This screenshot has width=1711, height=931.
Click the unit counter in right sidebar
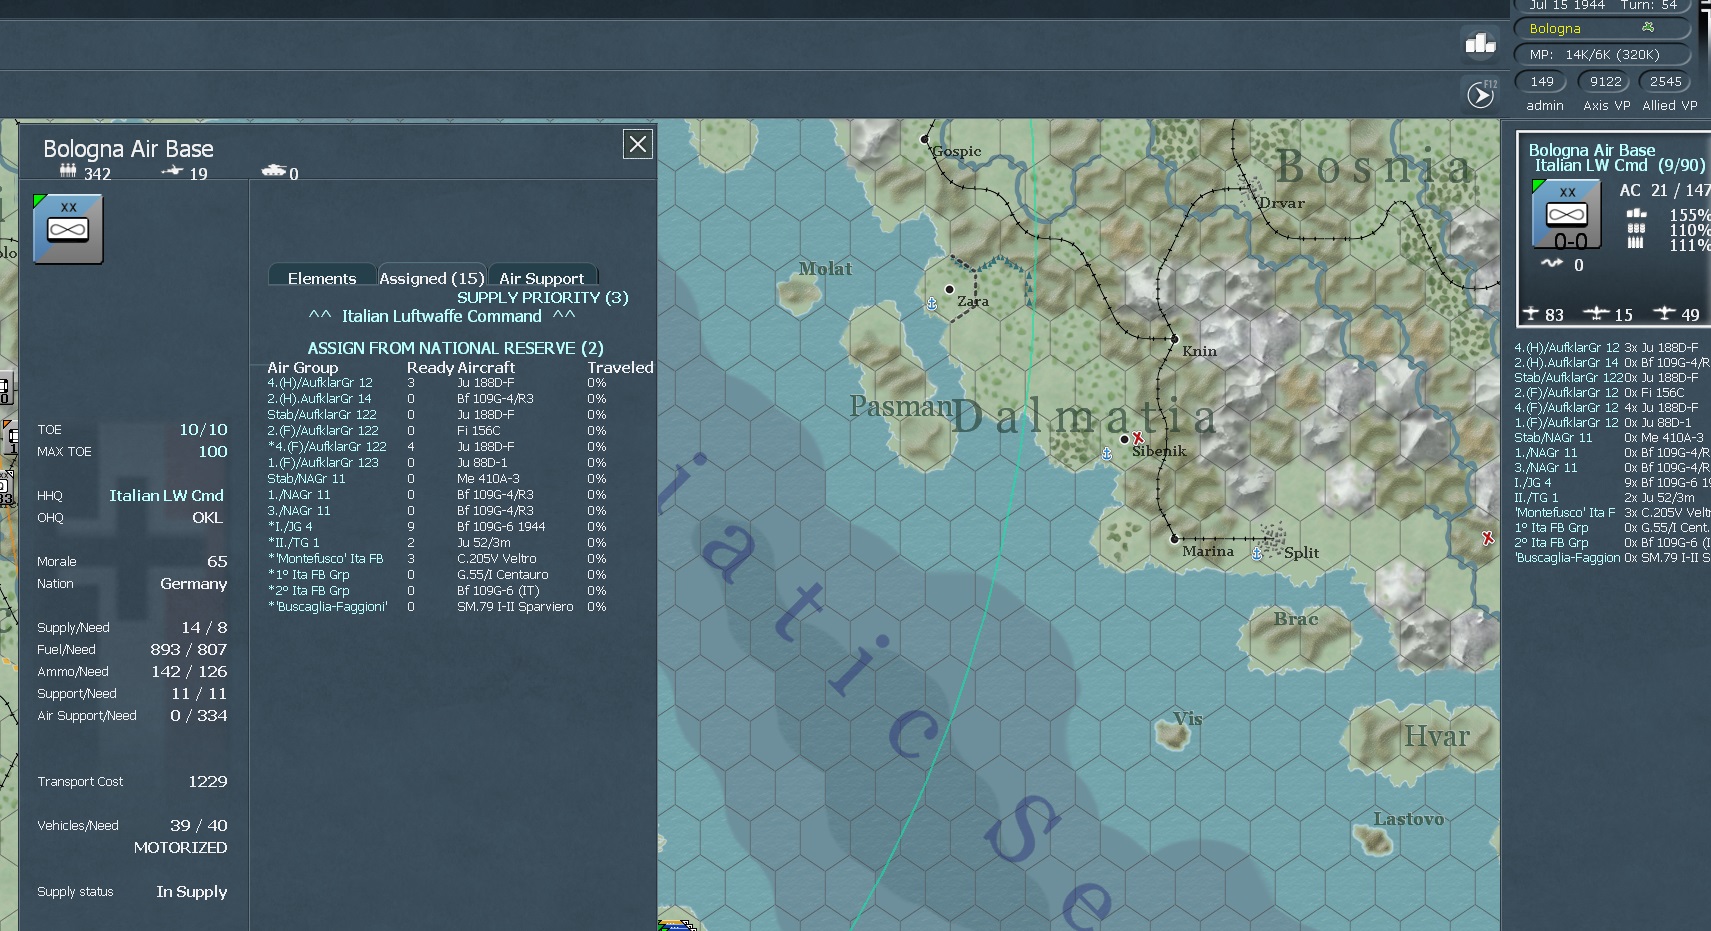click(1566, 214)
